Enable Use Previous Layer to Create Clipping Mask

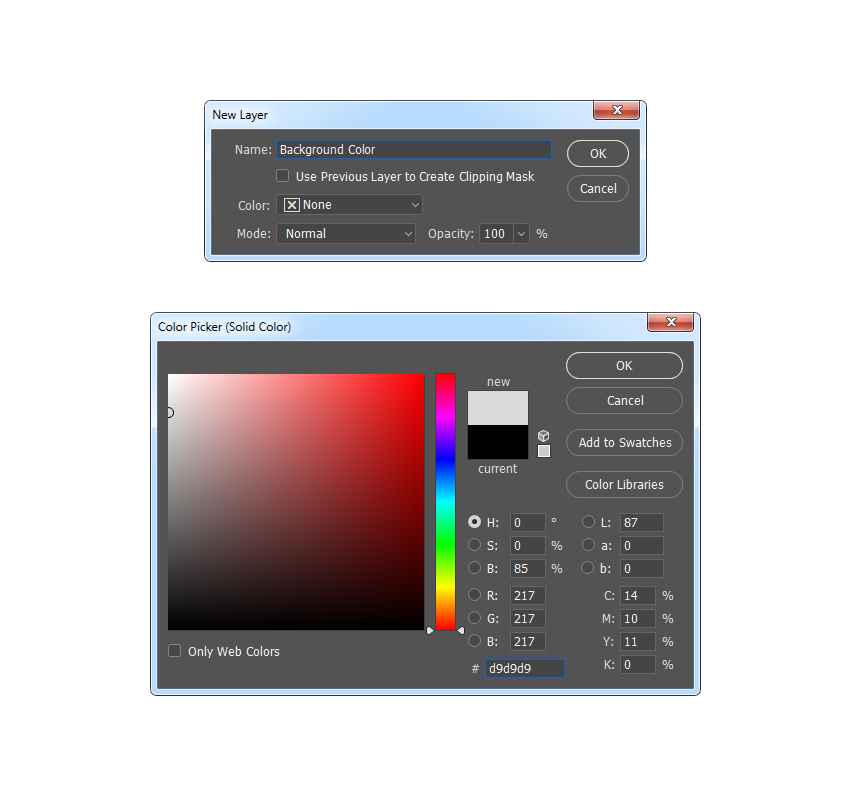point(283,176)
